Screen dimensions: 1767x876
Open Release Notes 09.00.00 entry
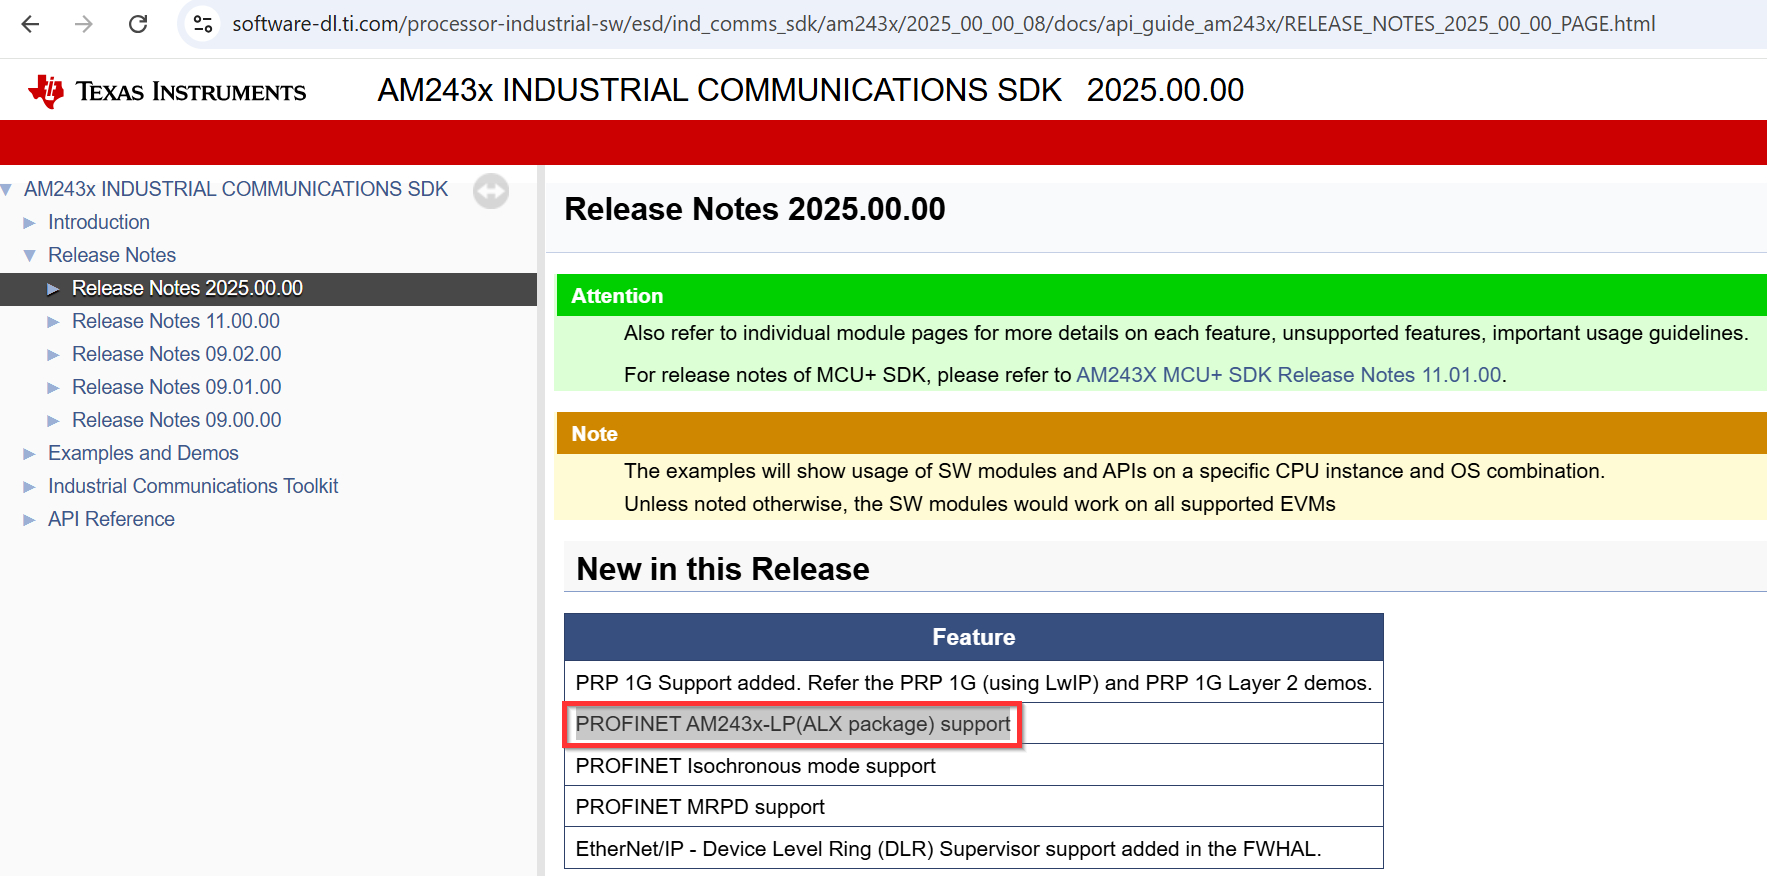click(177, 420)
